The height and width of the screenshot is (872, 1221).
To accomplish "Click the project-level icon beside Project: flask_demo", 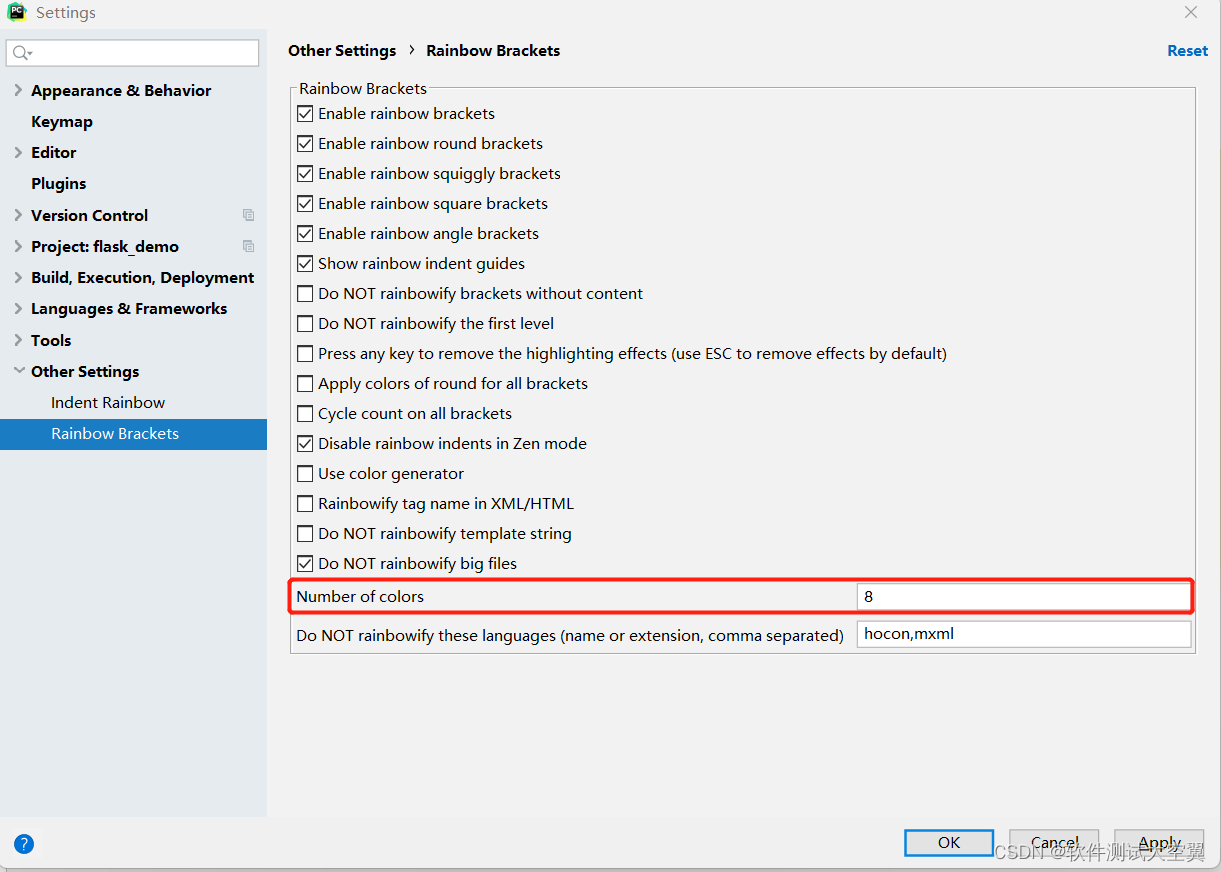I will point(248,246).
